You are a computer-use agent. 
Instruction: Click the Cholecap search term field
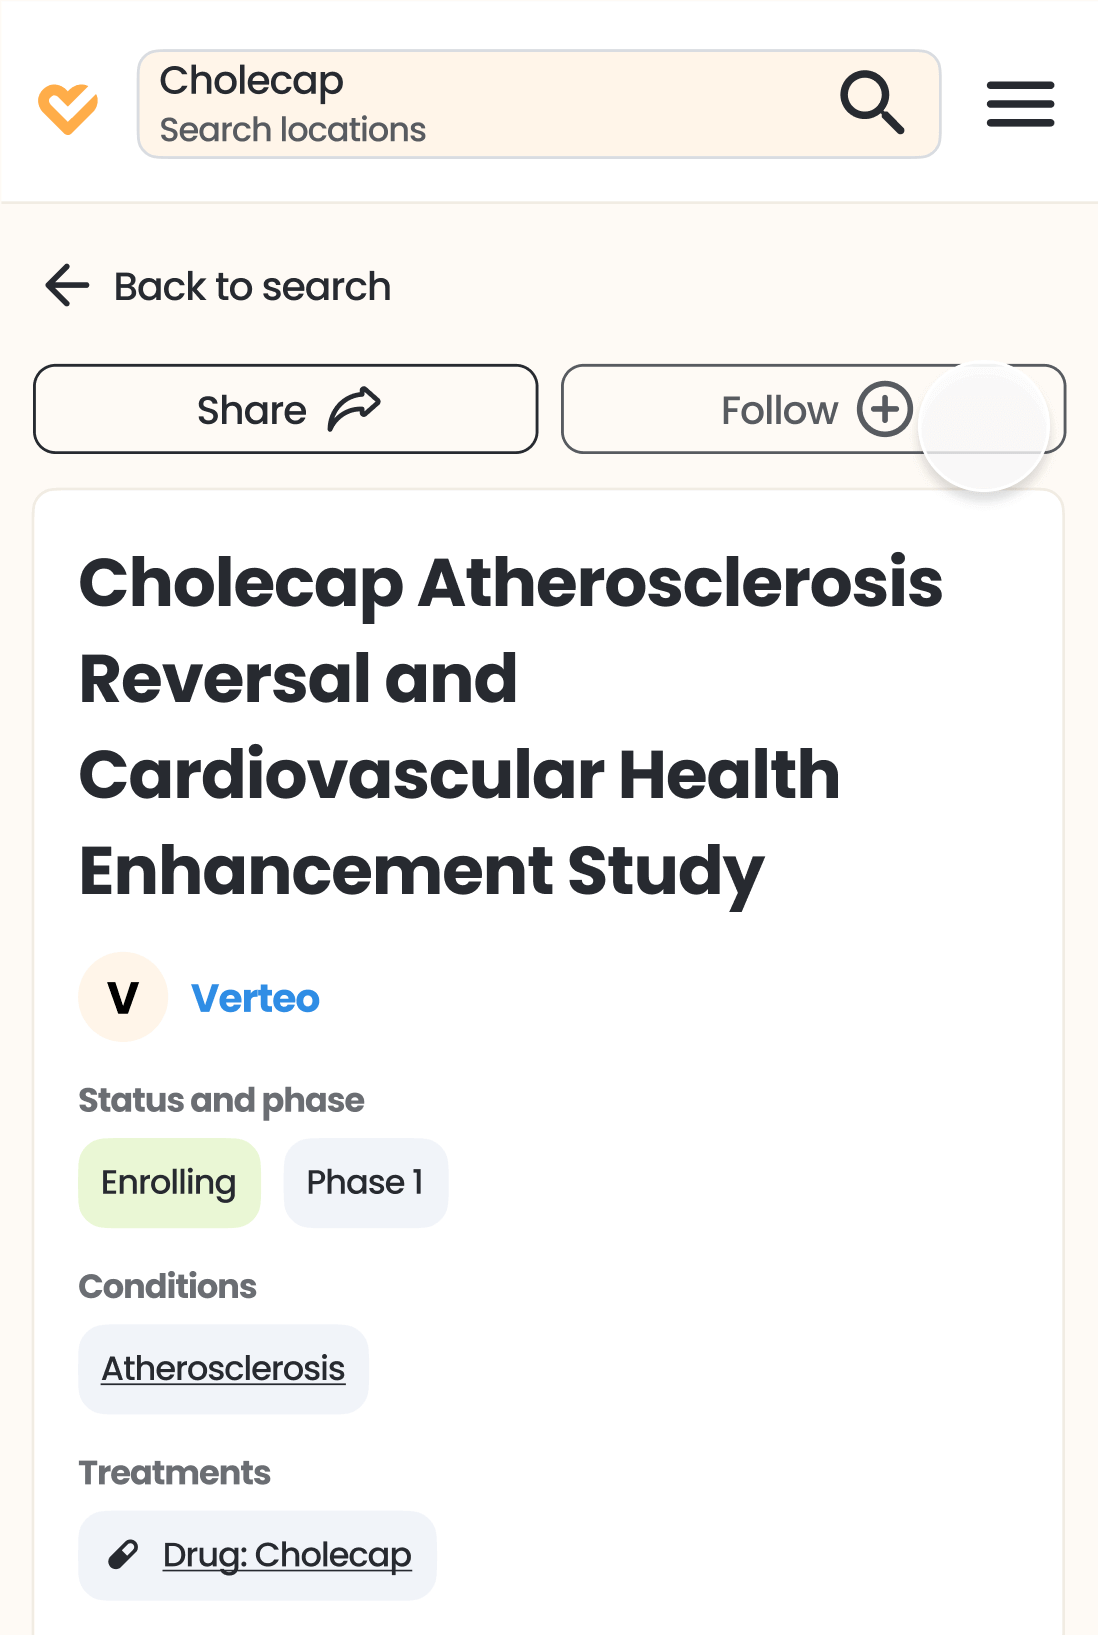pyautogui.click(x=252, y=81)
